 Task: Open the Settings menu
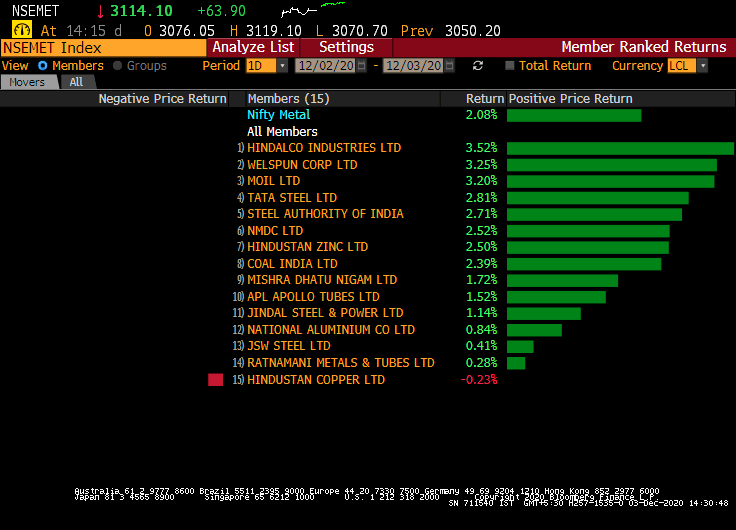pyautogui.click(x=346, y=47)
